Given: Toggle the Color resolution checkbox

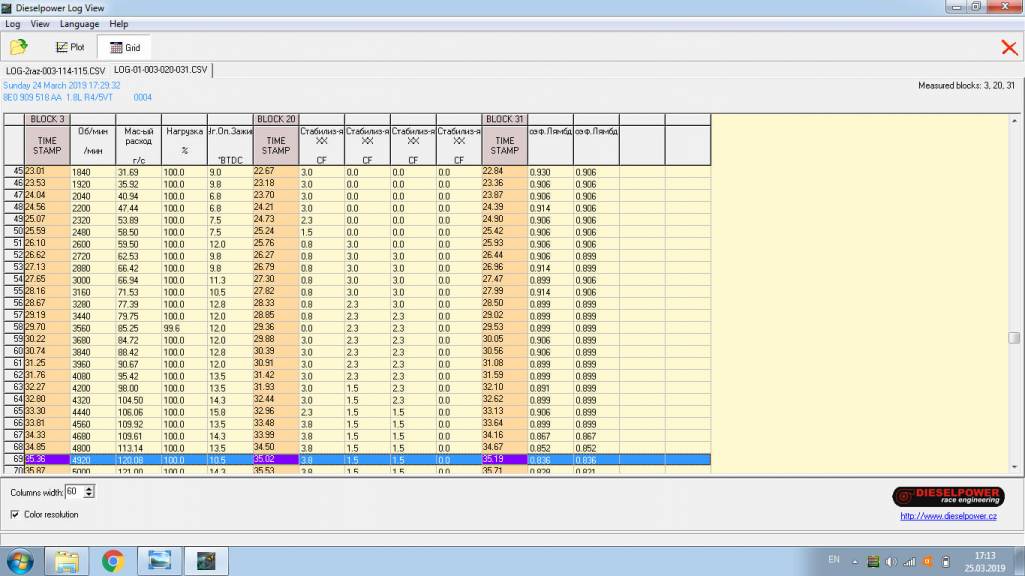Looking at the screenshot, I should click(x=15, y=515).
